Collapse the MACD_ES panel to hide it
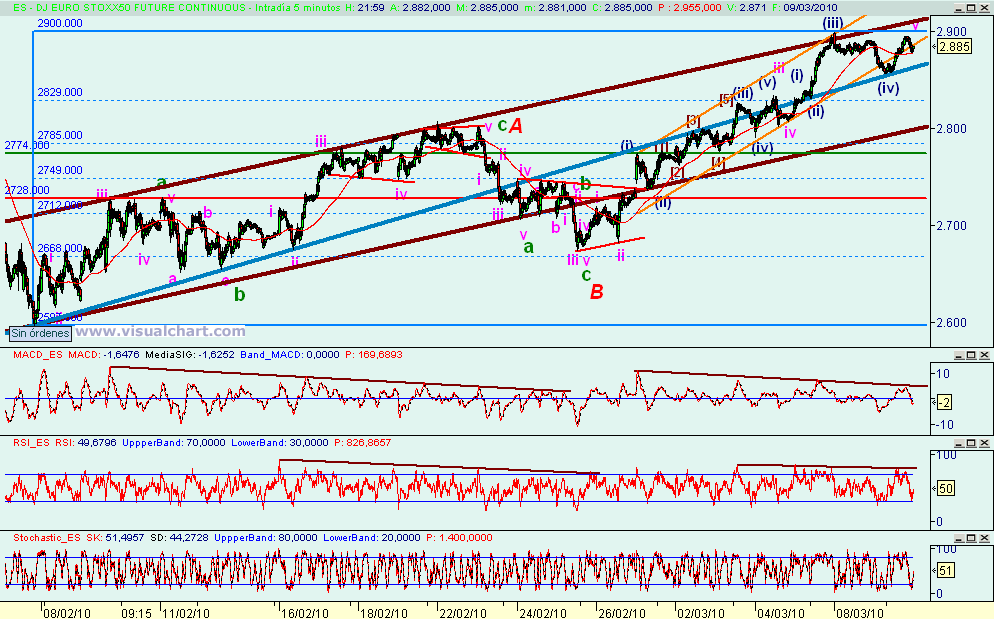Image resolution: width=994 pixels, height=619 pixels. 959,356
